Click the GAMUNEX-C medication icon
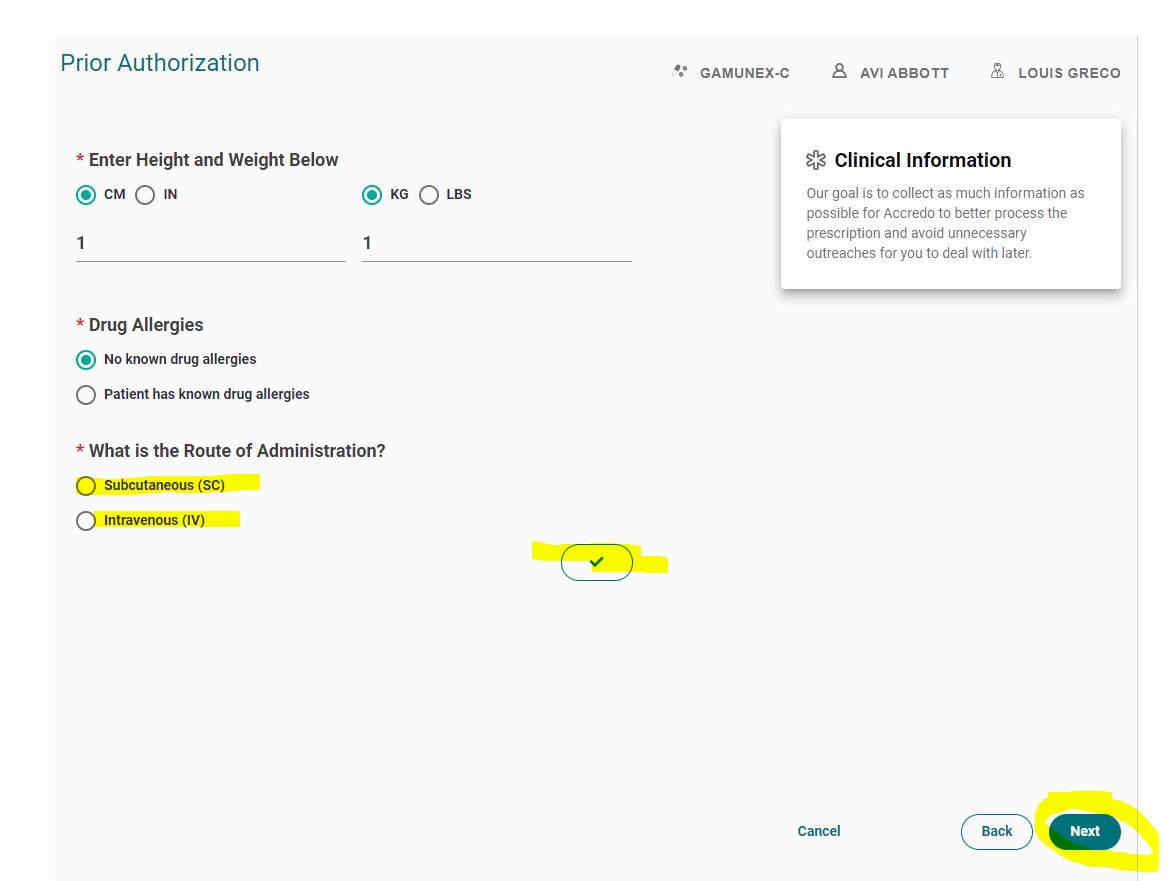 click(680, 72)
